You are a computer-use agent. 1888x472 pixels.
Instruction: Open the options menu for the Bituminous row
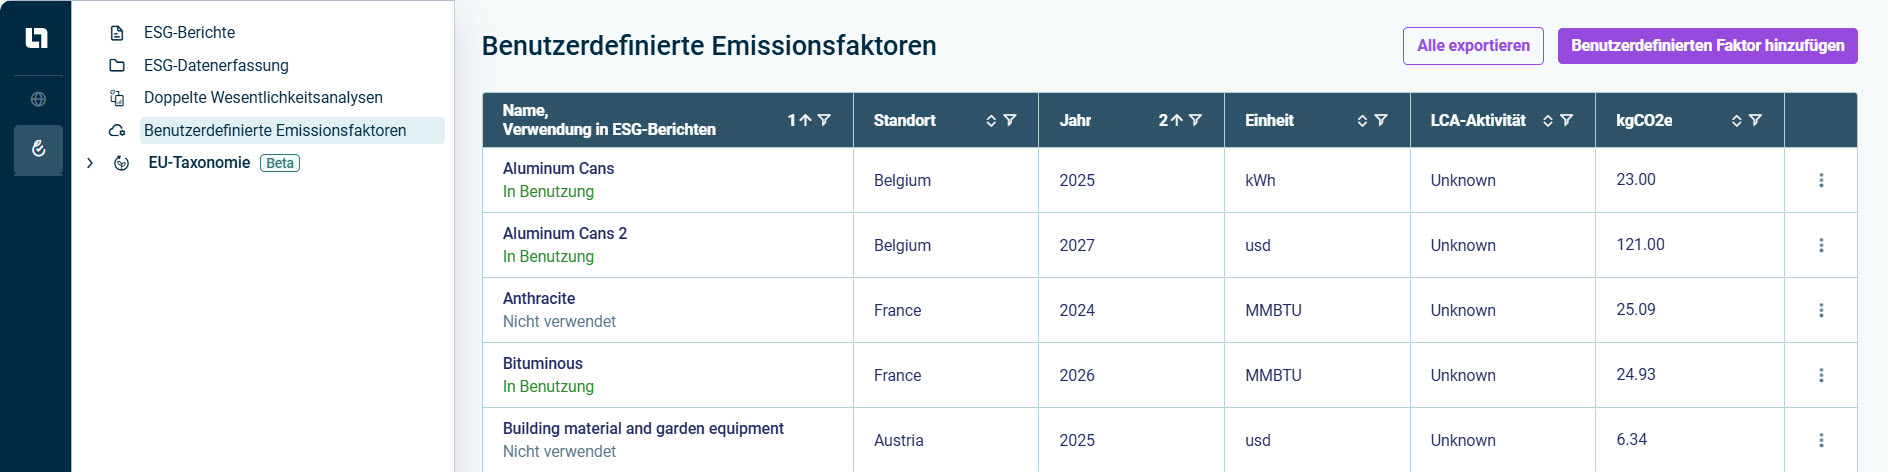pos(1821,375)
